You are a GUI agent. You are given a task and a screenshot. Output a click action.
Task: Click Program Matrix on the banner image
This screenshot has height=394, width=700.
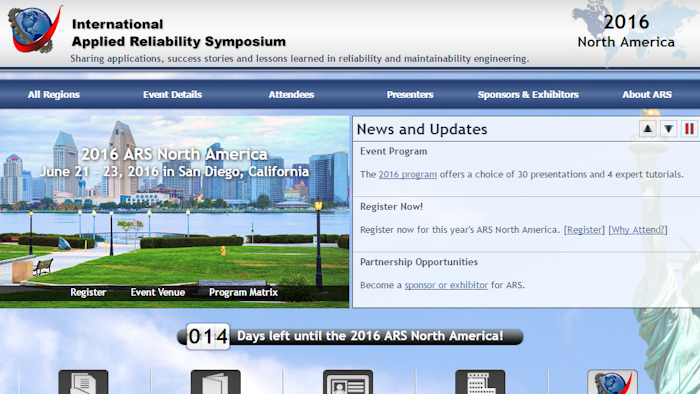243,292
